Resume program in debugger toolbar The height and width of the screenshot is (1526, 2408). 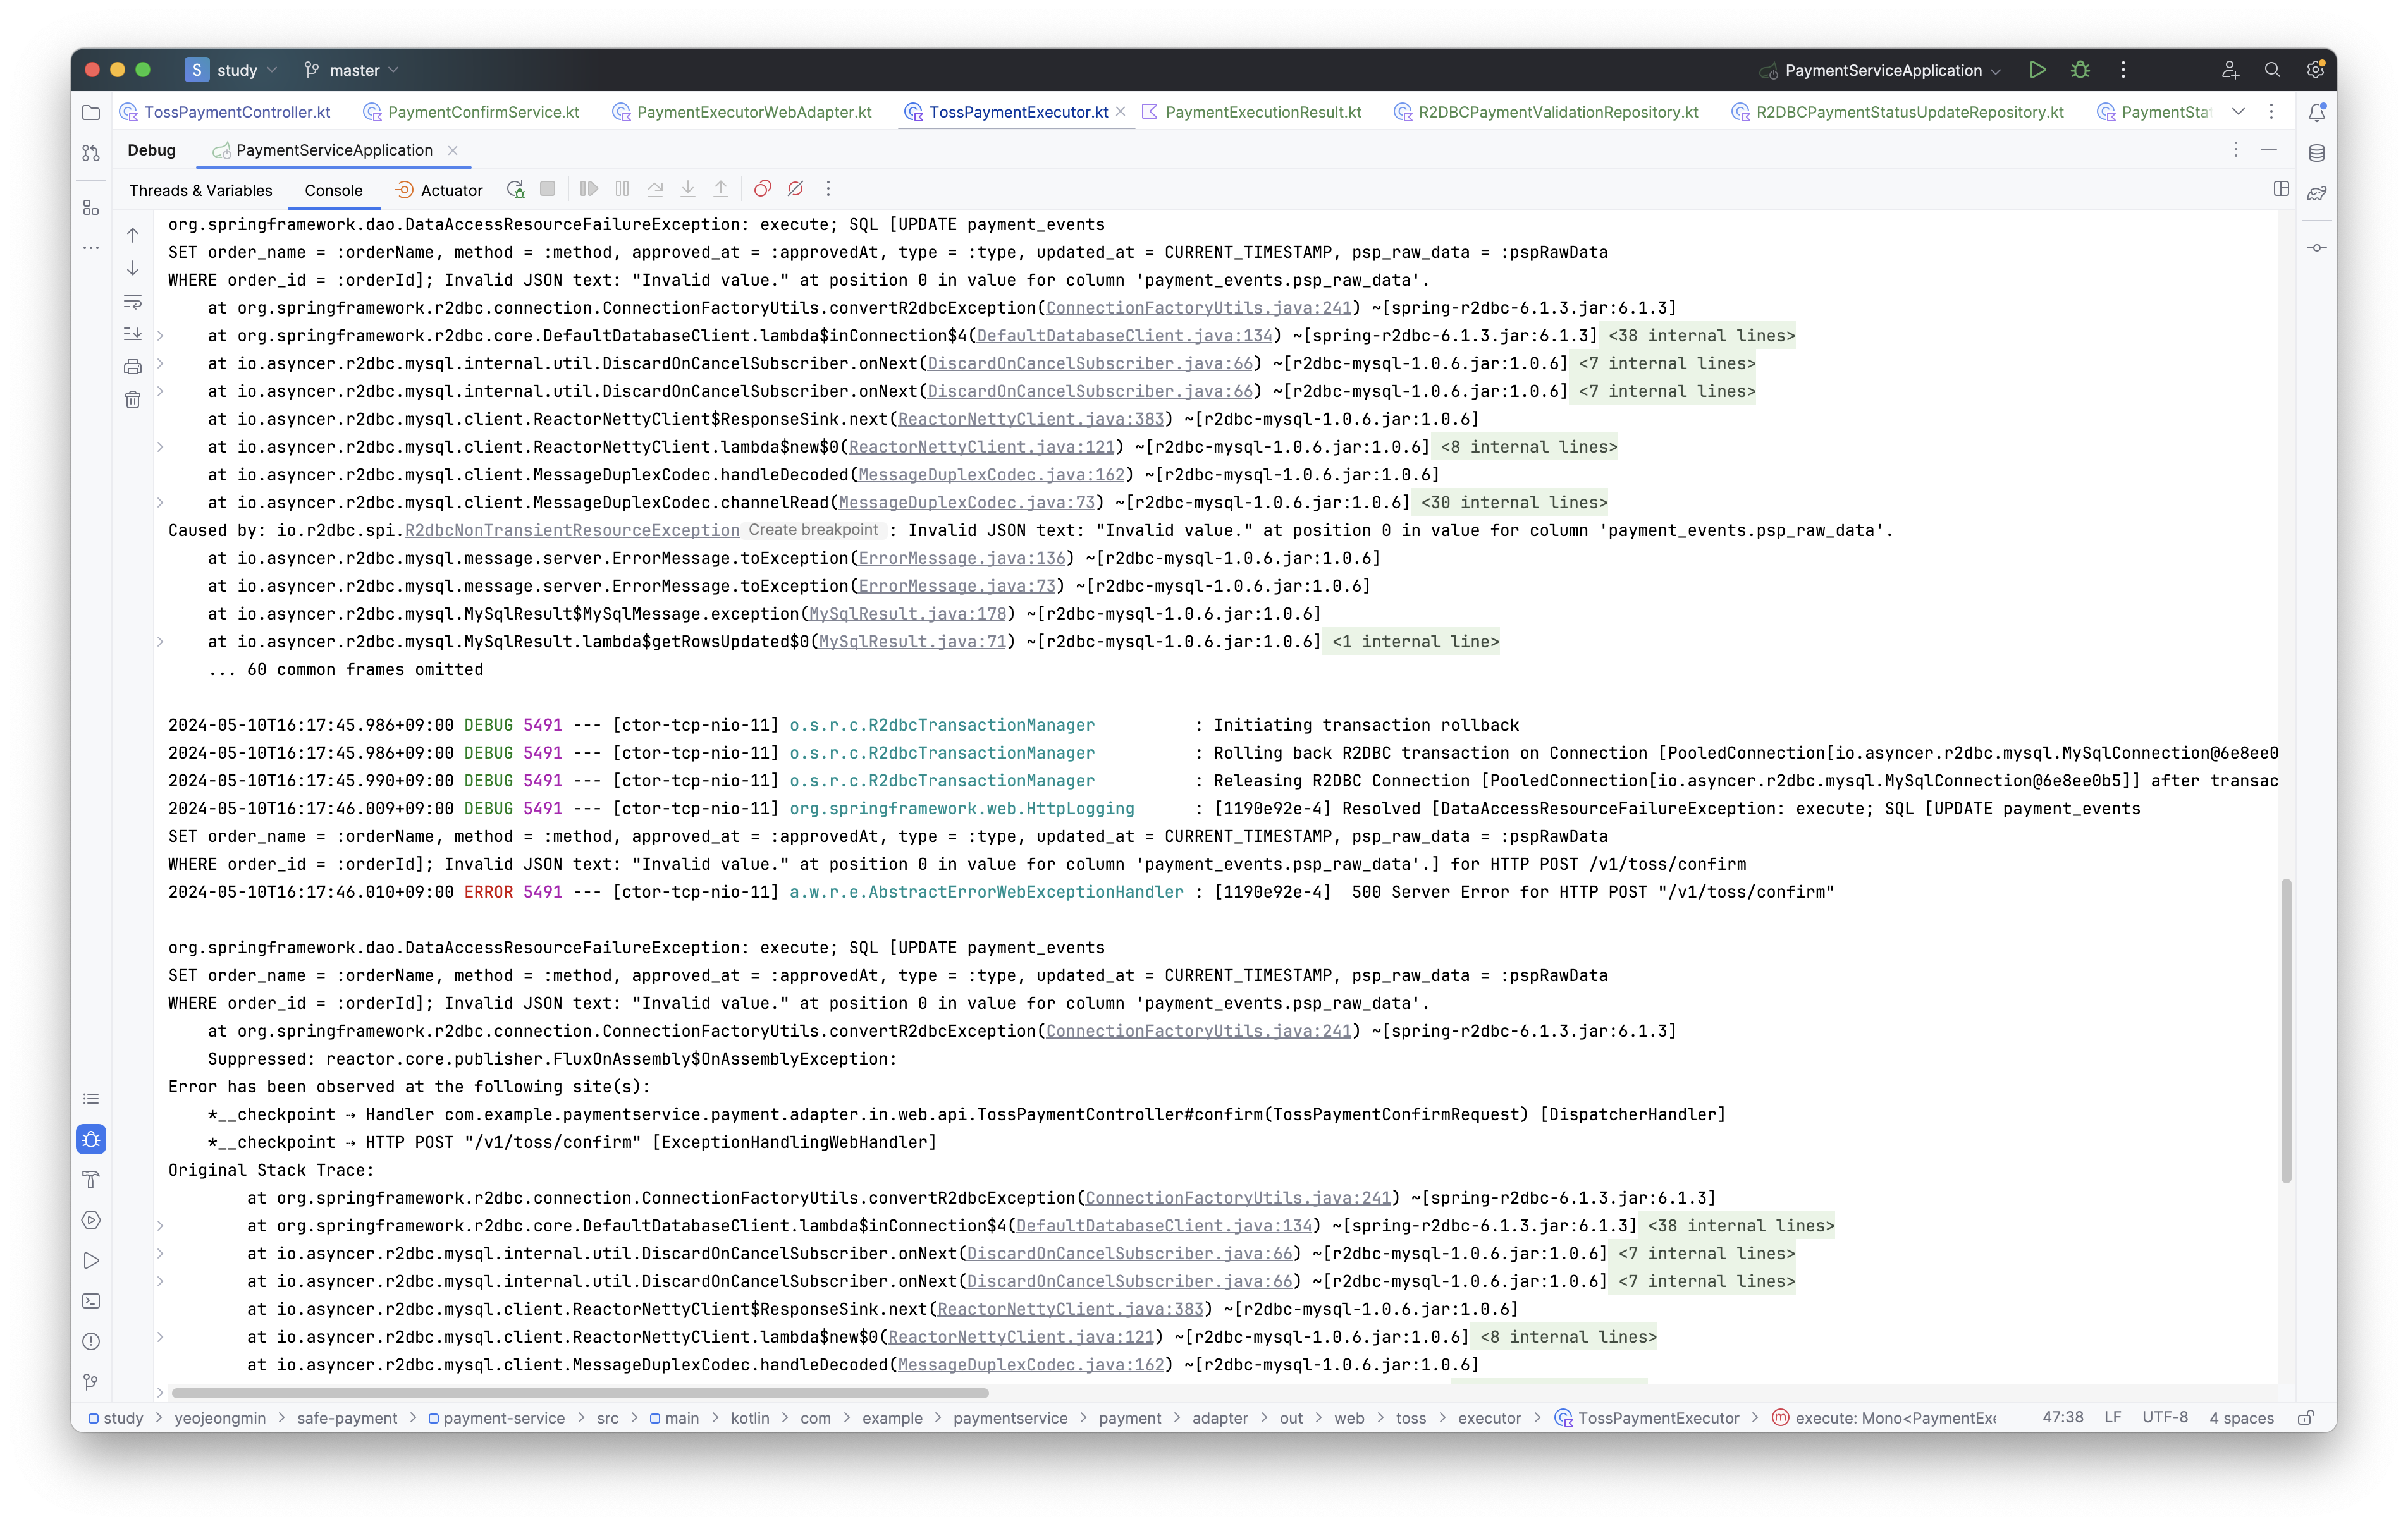click(x=589, y=189)
